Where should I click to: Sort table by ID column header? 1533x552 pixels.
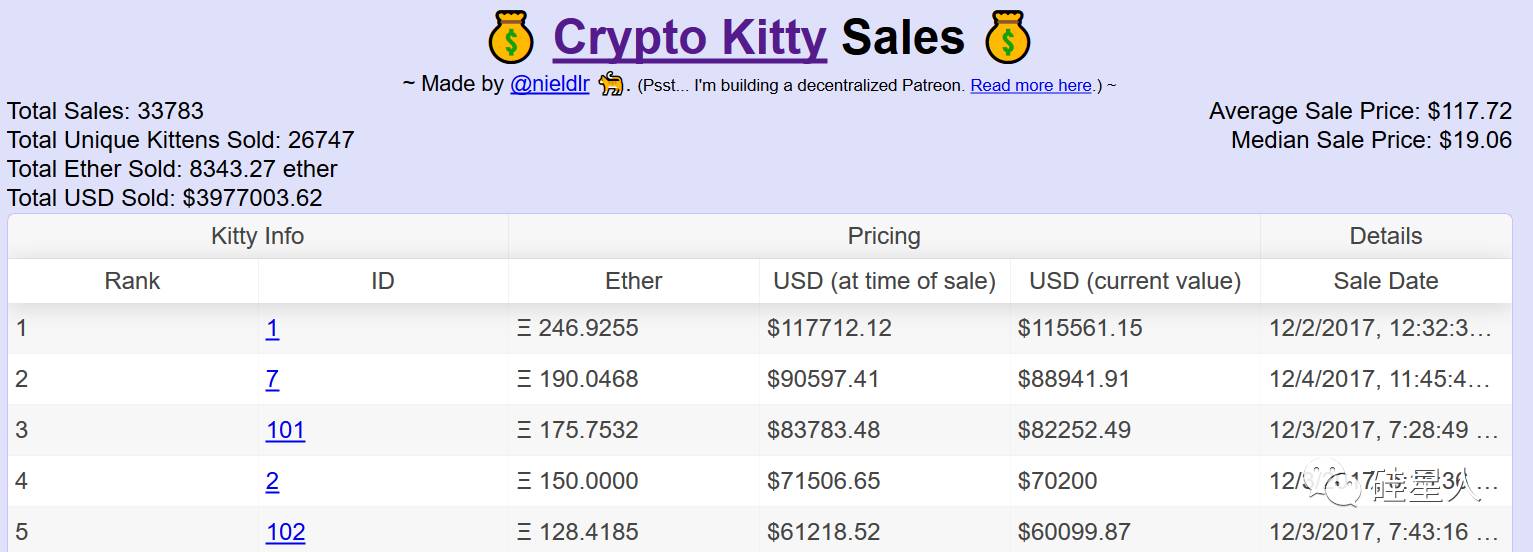pos(382,281)
